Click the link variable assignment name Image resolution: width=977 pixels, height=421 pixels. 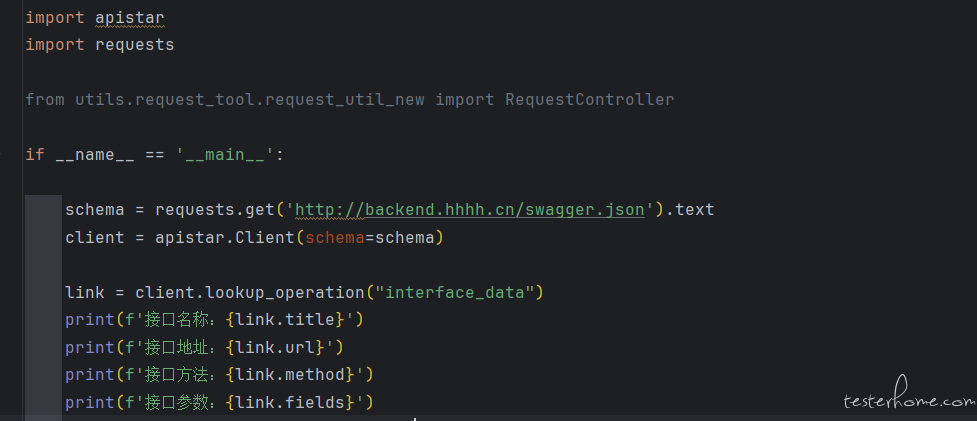point(85,292)
